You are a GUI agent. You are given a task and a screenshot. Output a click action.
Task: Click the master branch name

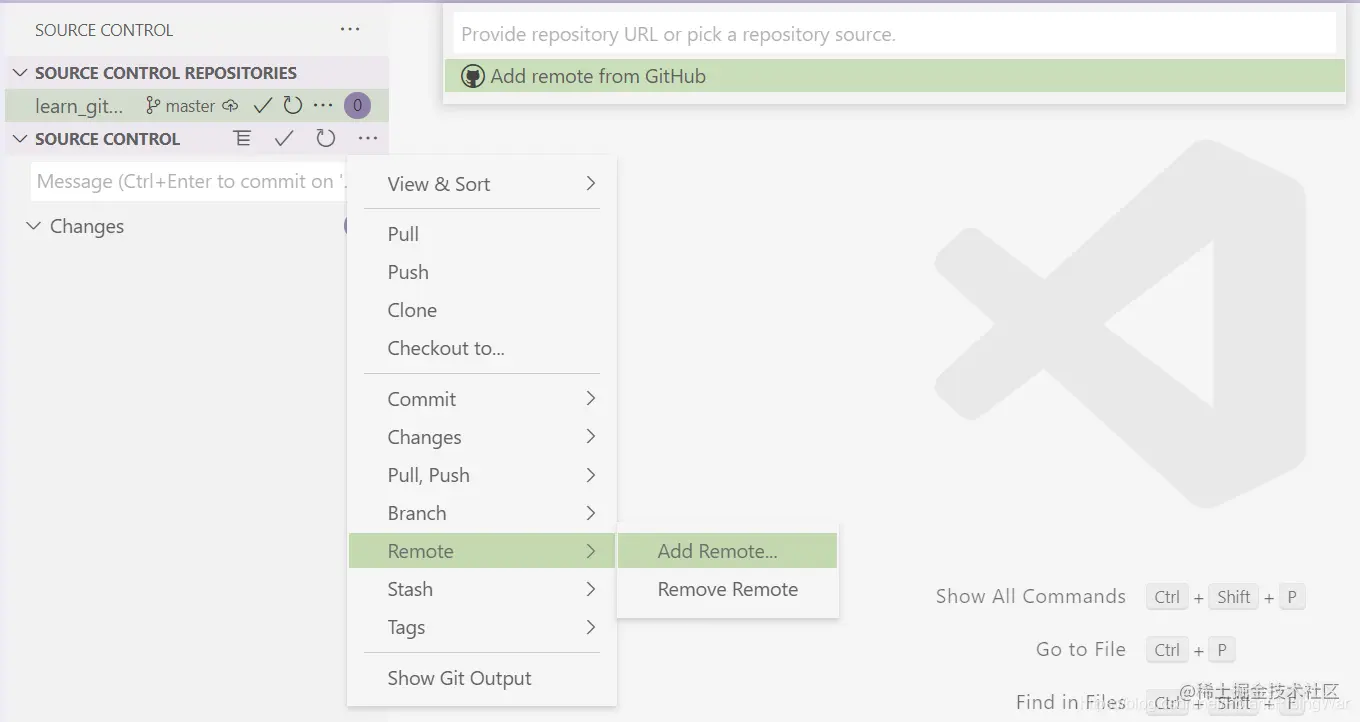(190, 105)
